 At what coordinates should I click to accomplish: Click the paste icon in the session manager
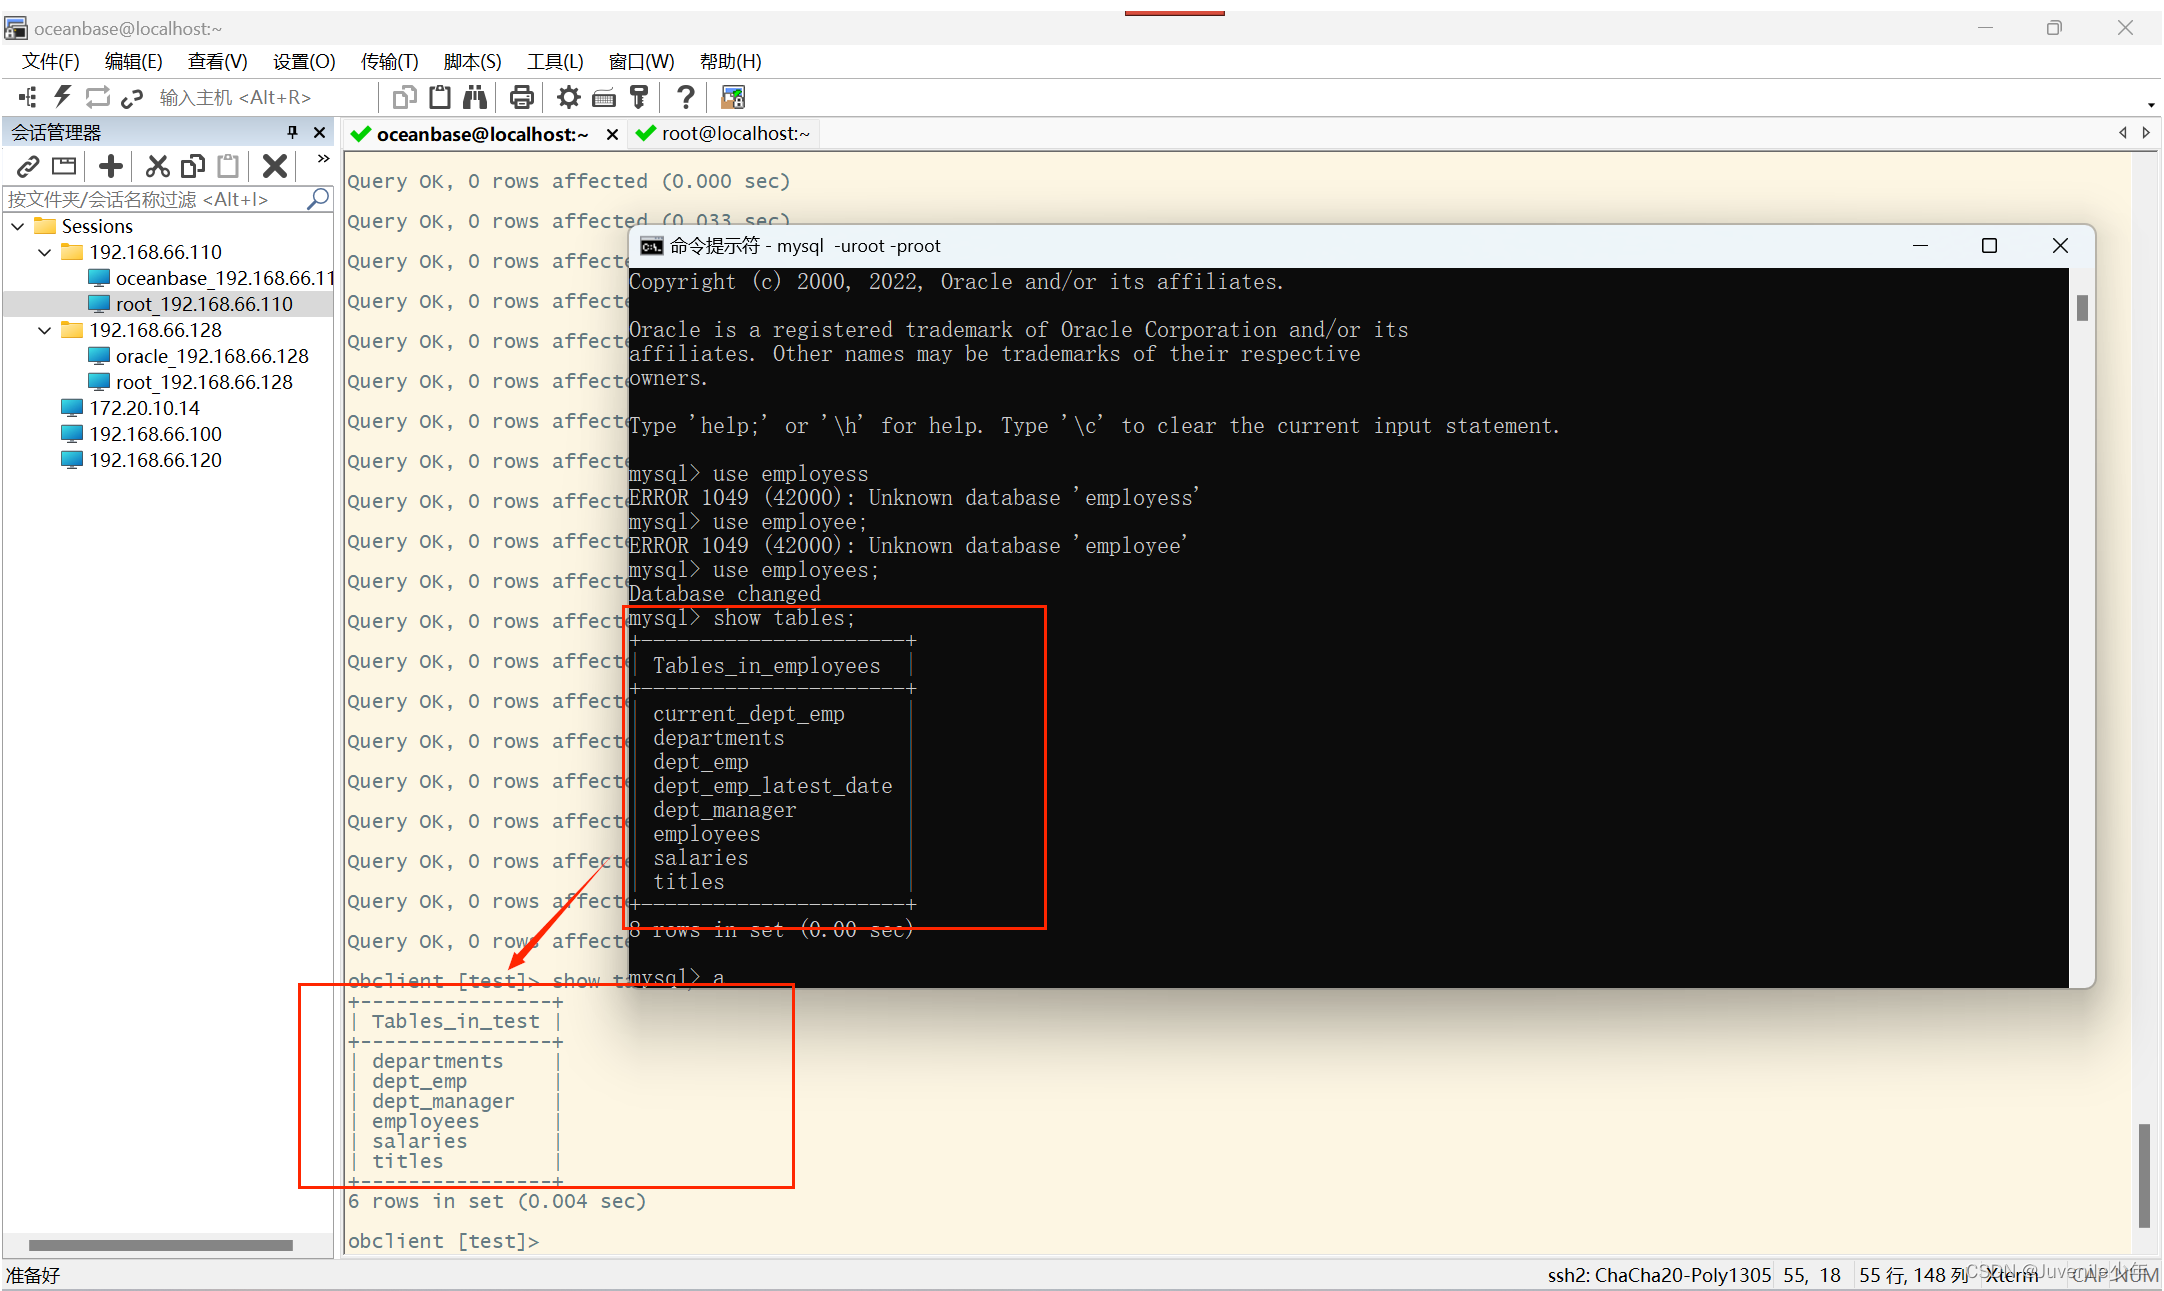[x=229, y=166]
